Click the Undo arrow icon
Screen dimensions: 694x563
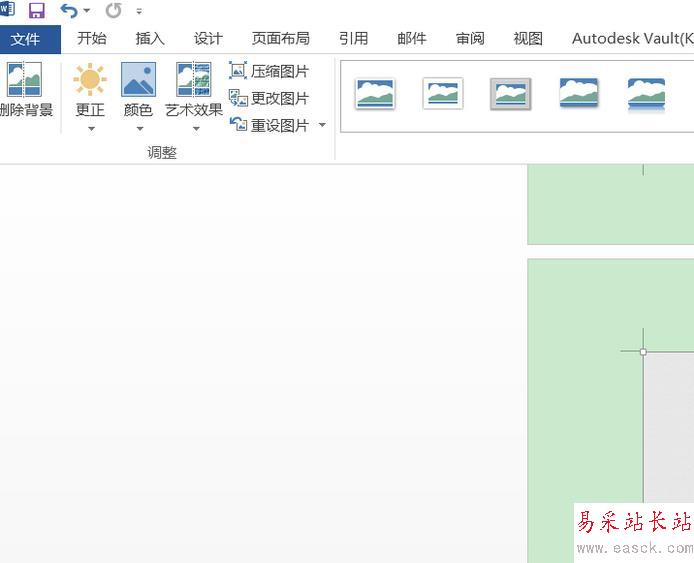click(69, 11)
